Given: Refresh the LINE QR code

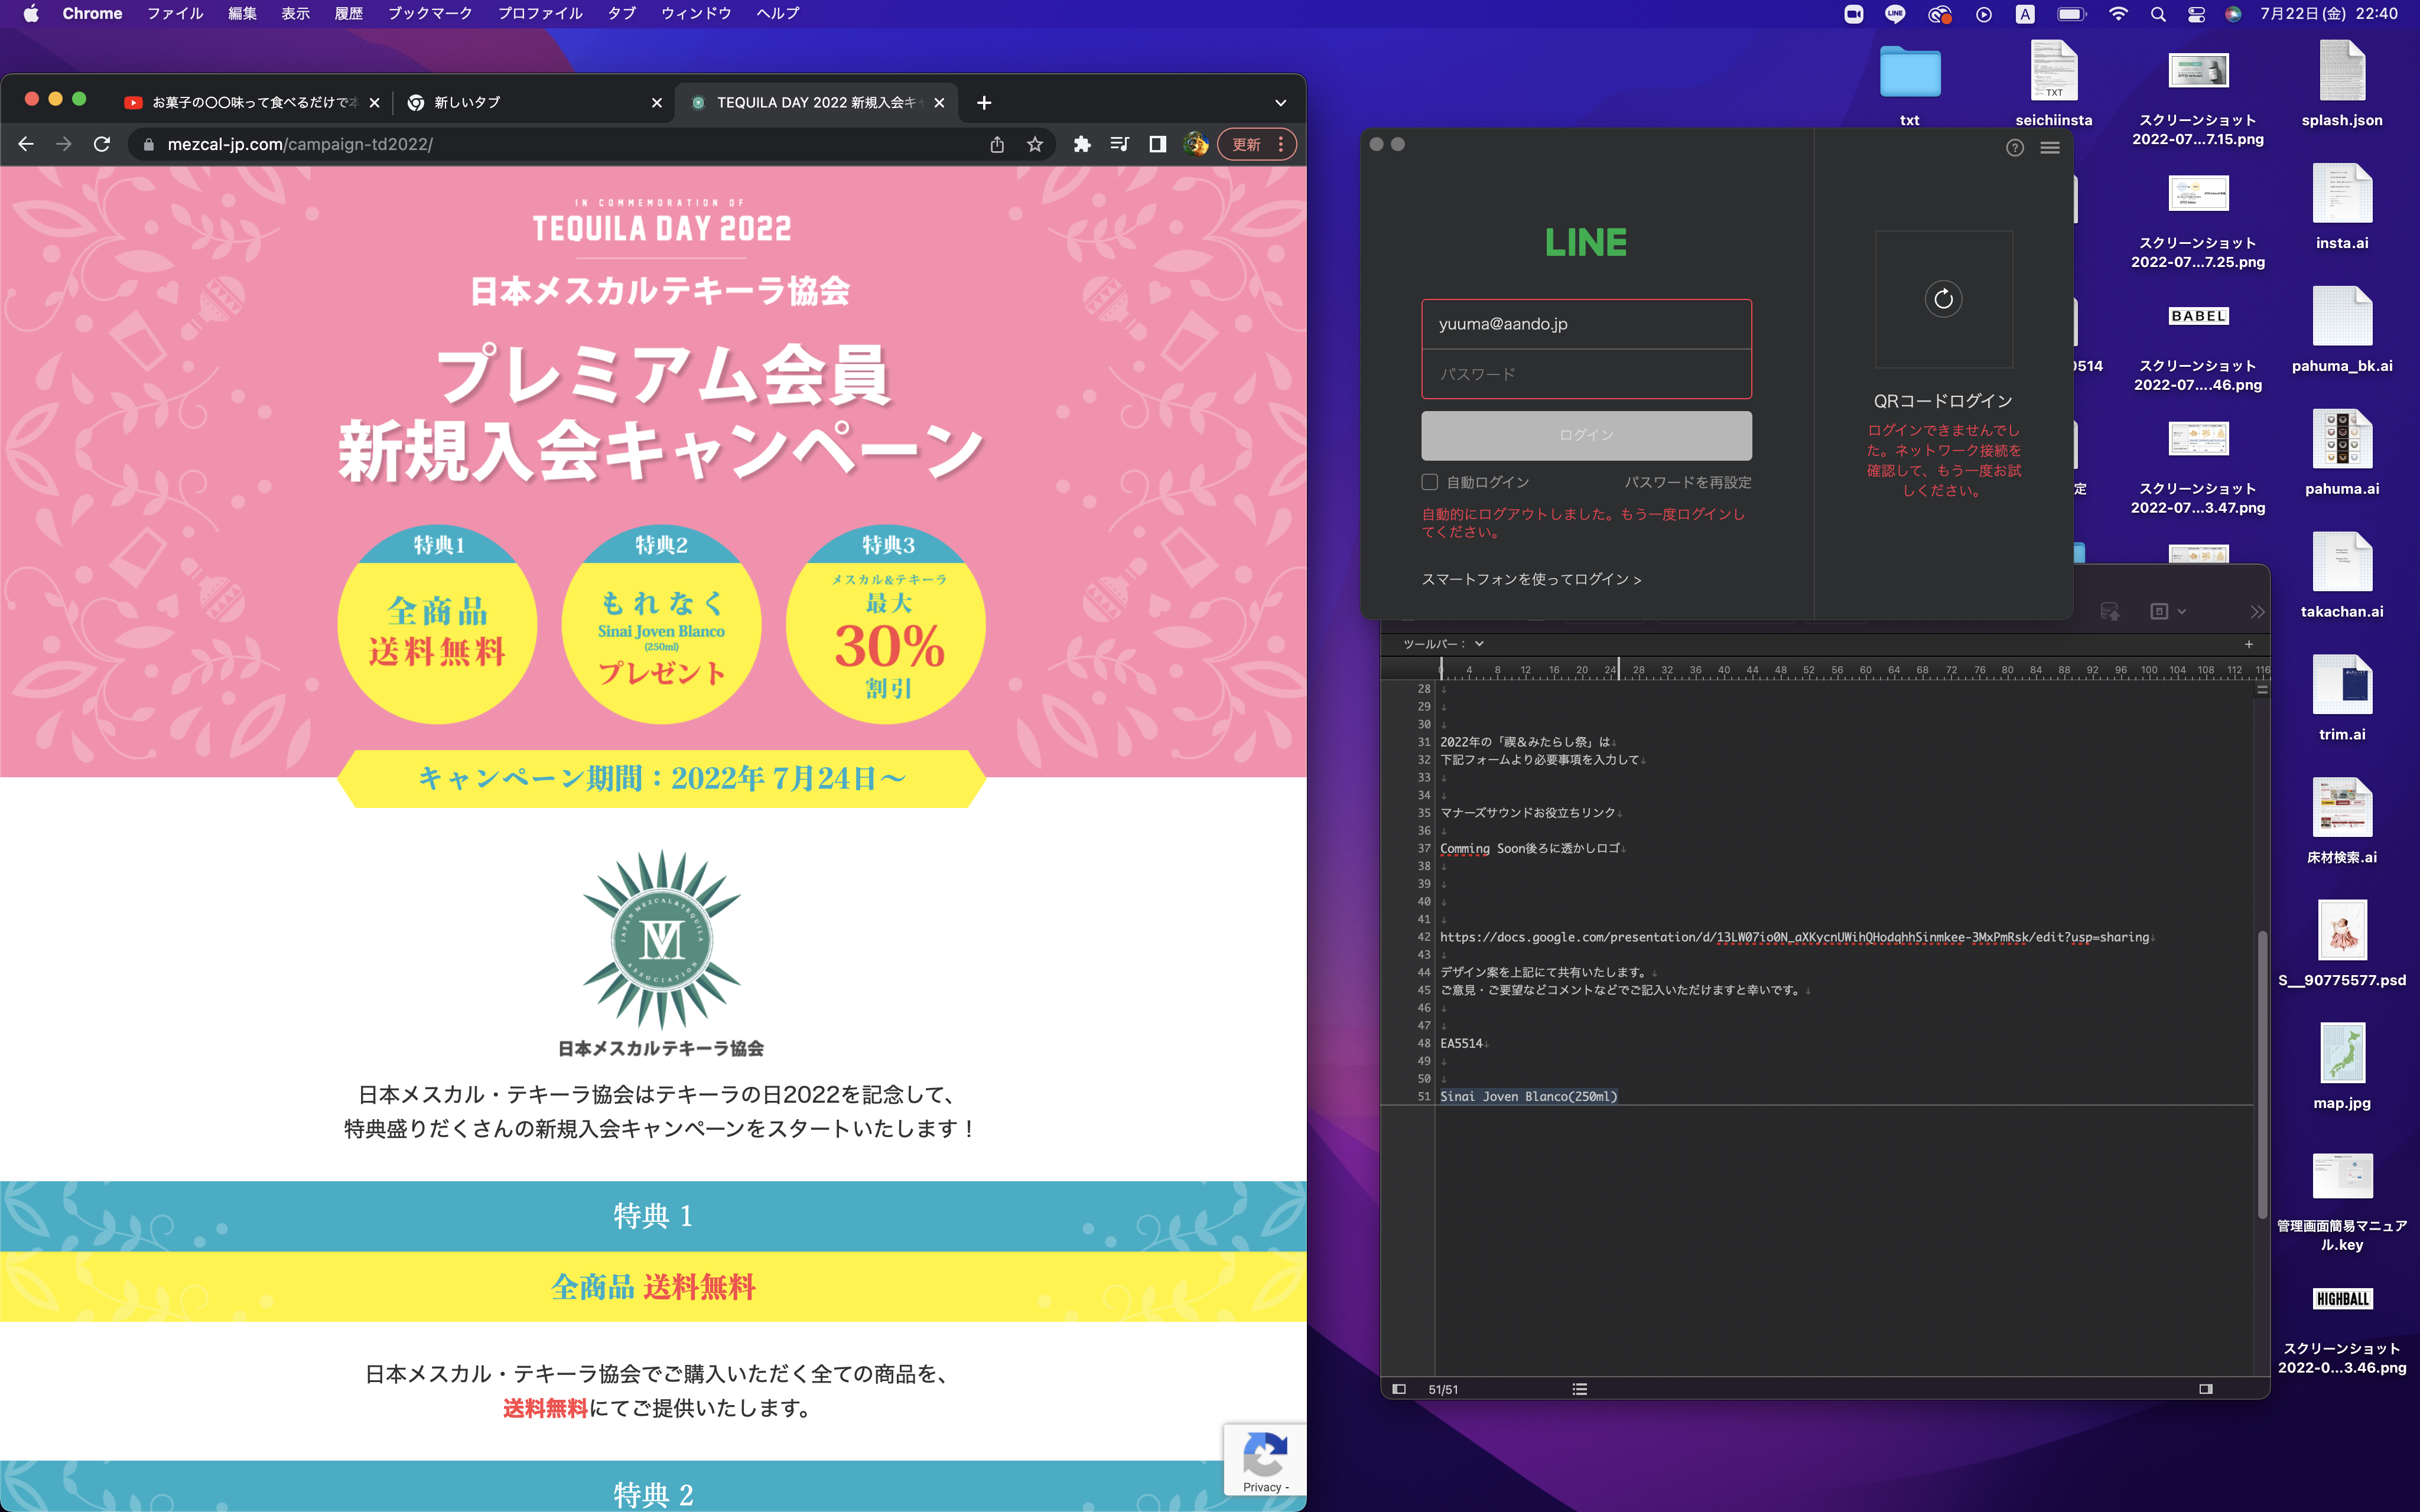Looking at the screenshot, I should [1943, 298].
